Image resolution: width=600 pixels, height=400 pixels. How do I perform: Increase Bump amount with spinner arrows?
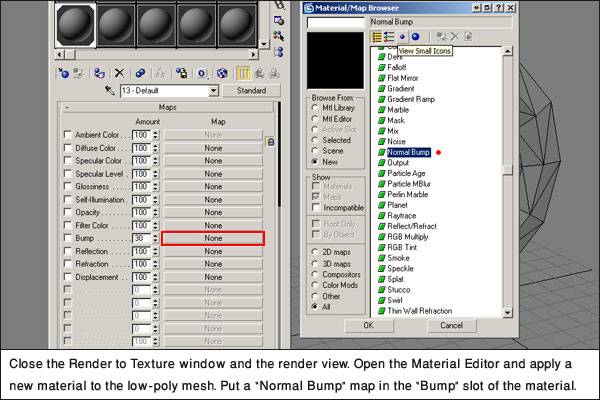[x=155, y=236]
